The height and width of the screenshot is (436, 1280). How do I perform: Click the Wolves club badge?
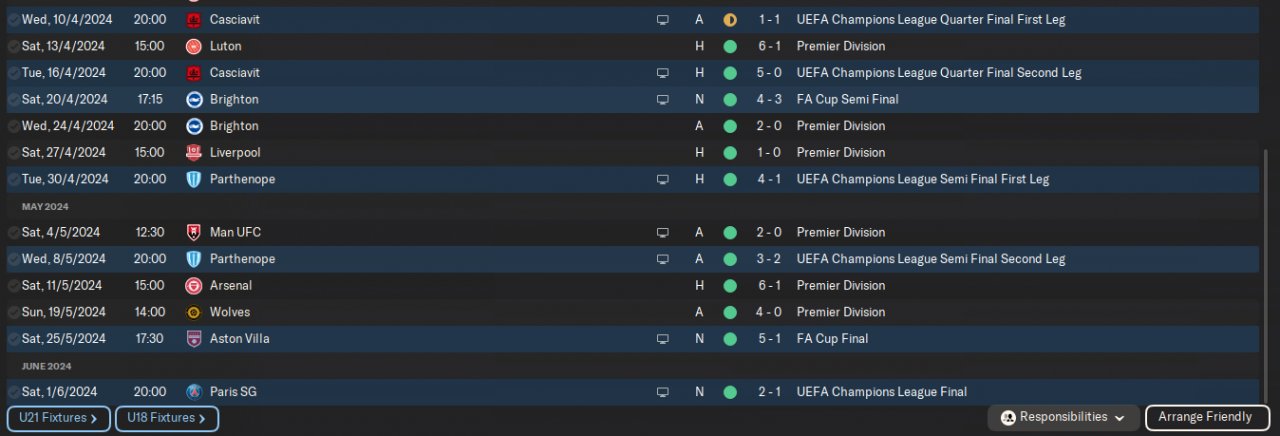194,312
